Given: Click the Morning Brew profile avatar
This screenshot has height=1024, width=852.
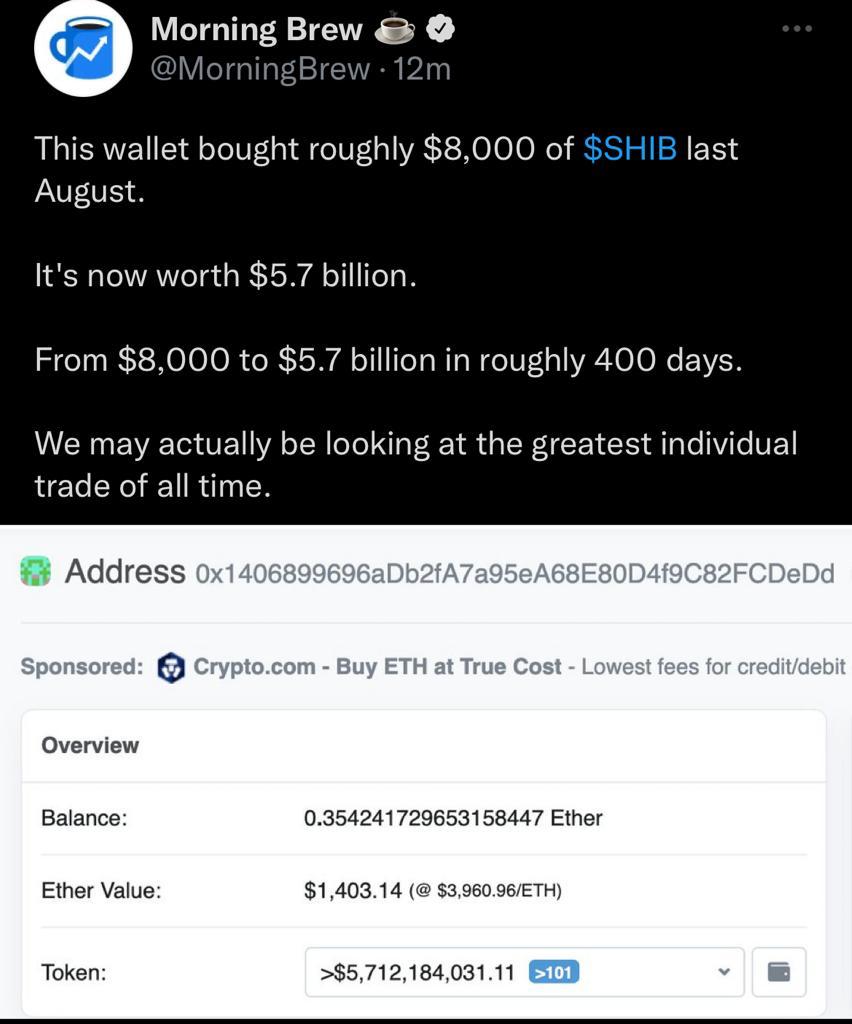Looking at the screenshot, I should coord(84,48).
